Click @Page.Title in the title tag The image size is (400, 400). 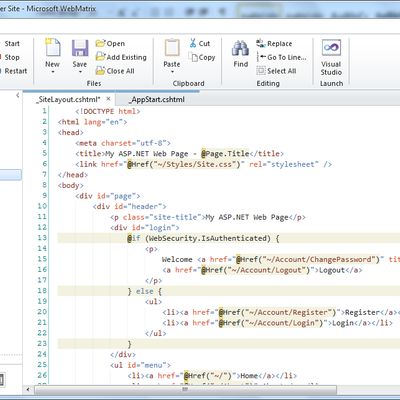[x=225, y=154]
